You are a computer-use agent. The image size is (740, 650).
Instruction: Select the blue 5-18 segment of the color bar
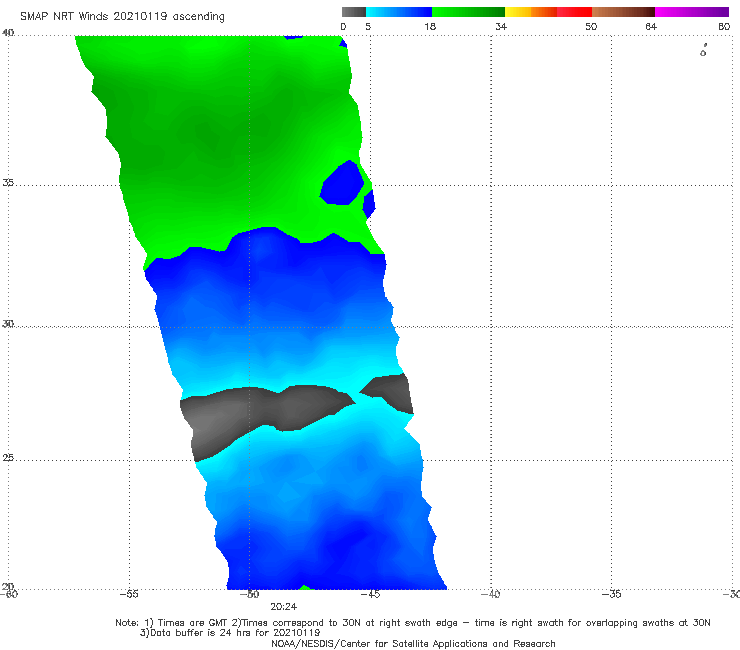[399, 12]
